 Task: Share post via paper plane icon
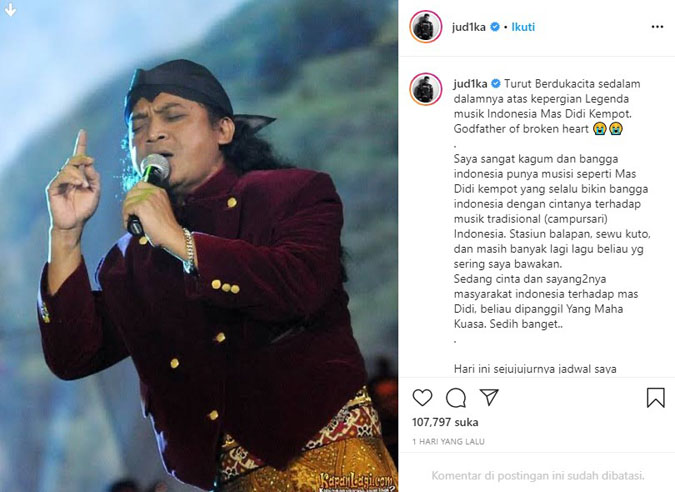[489, 397]
